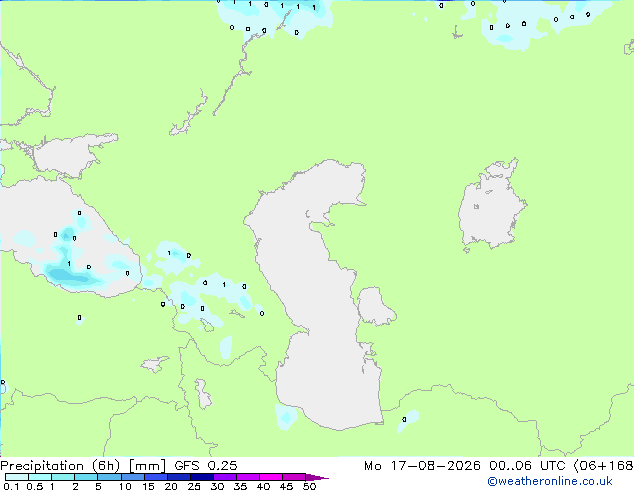Click the legend value '25'

click(194, 486)
